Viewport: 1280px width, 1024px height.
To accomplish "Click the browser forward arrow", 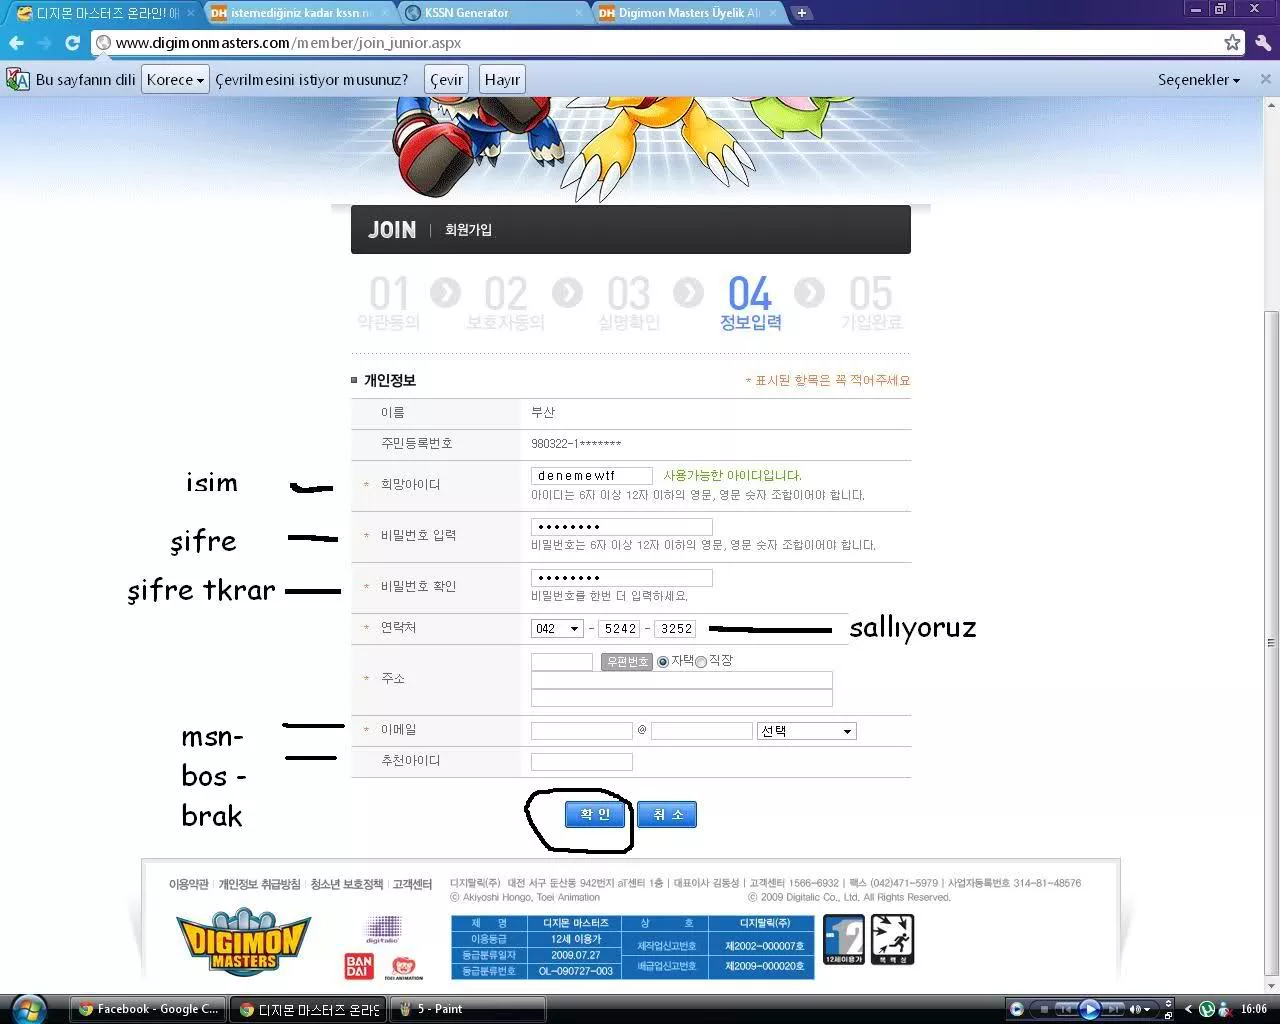I will pyautogui.click(x=44, y=43).
